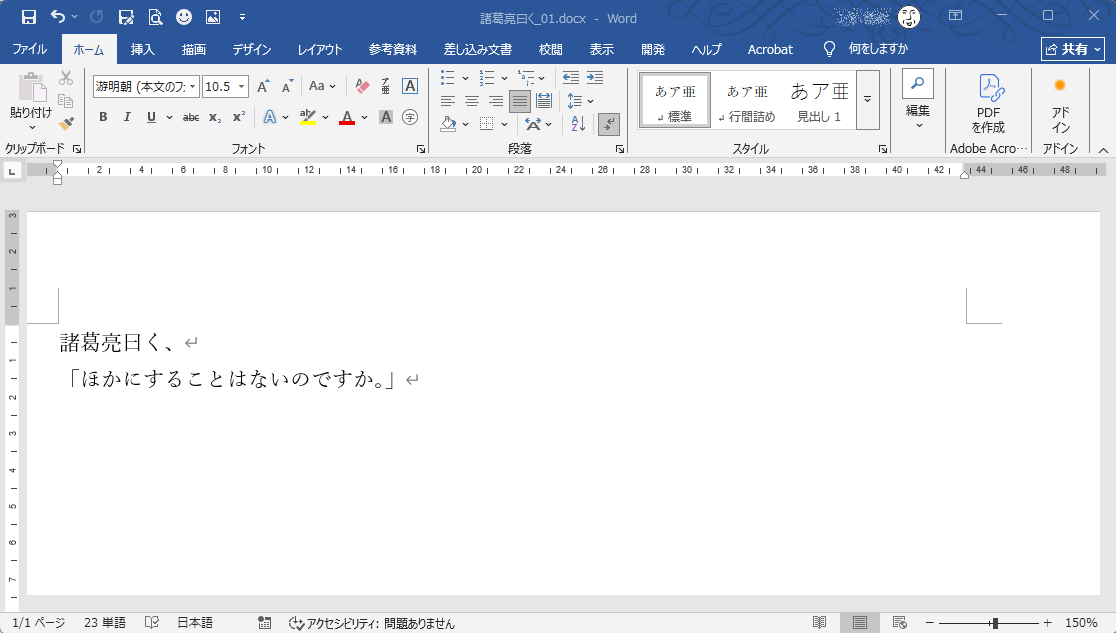Toggle bold formatting
Image resolution: width=1116 pixels, height=633 pixels.
(103, 117)
